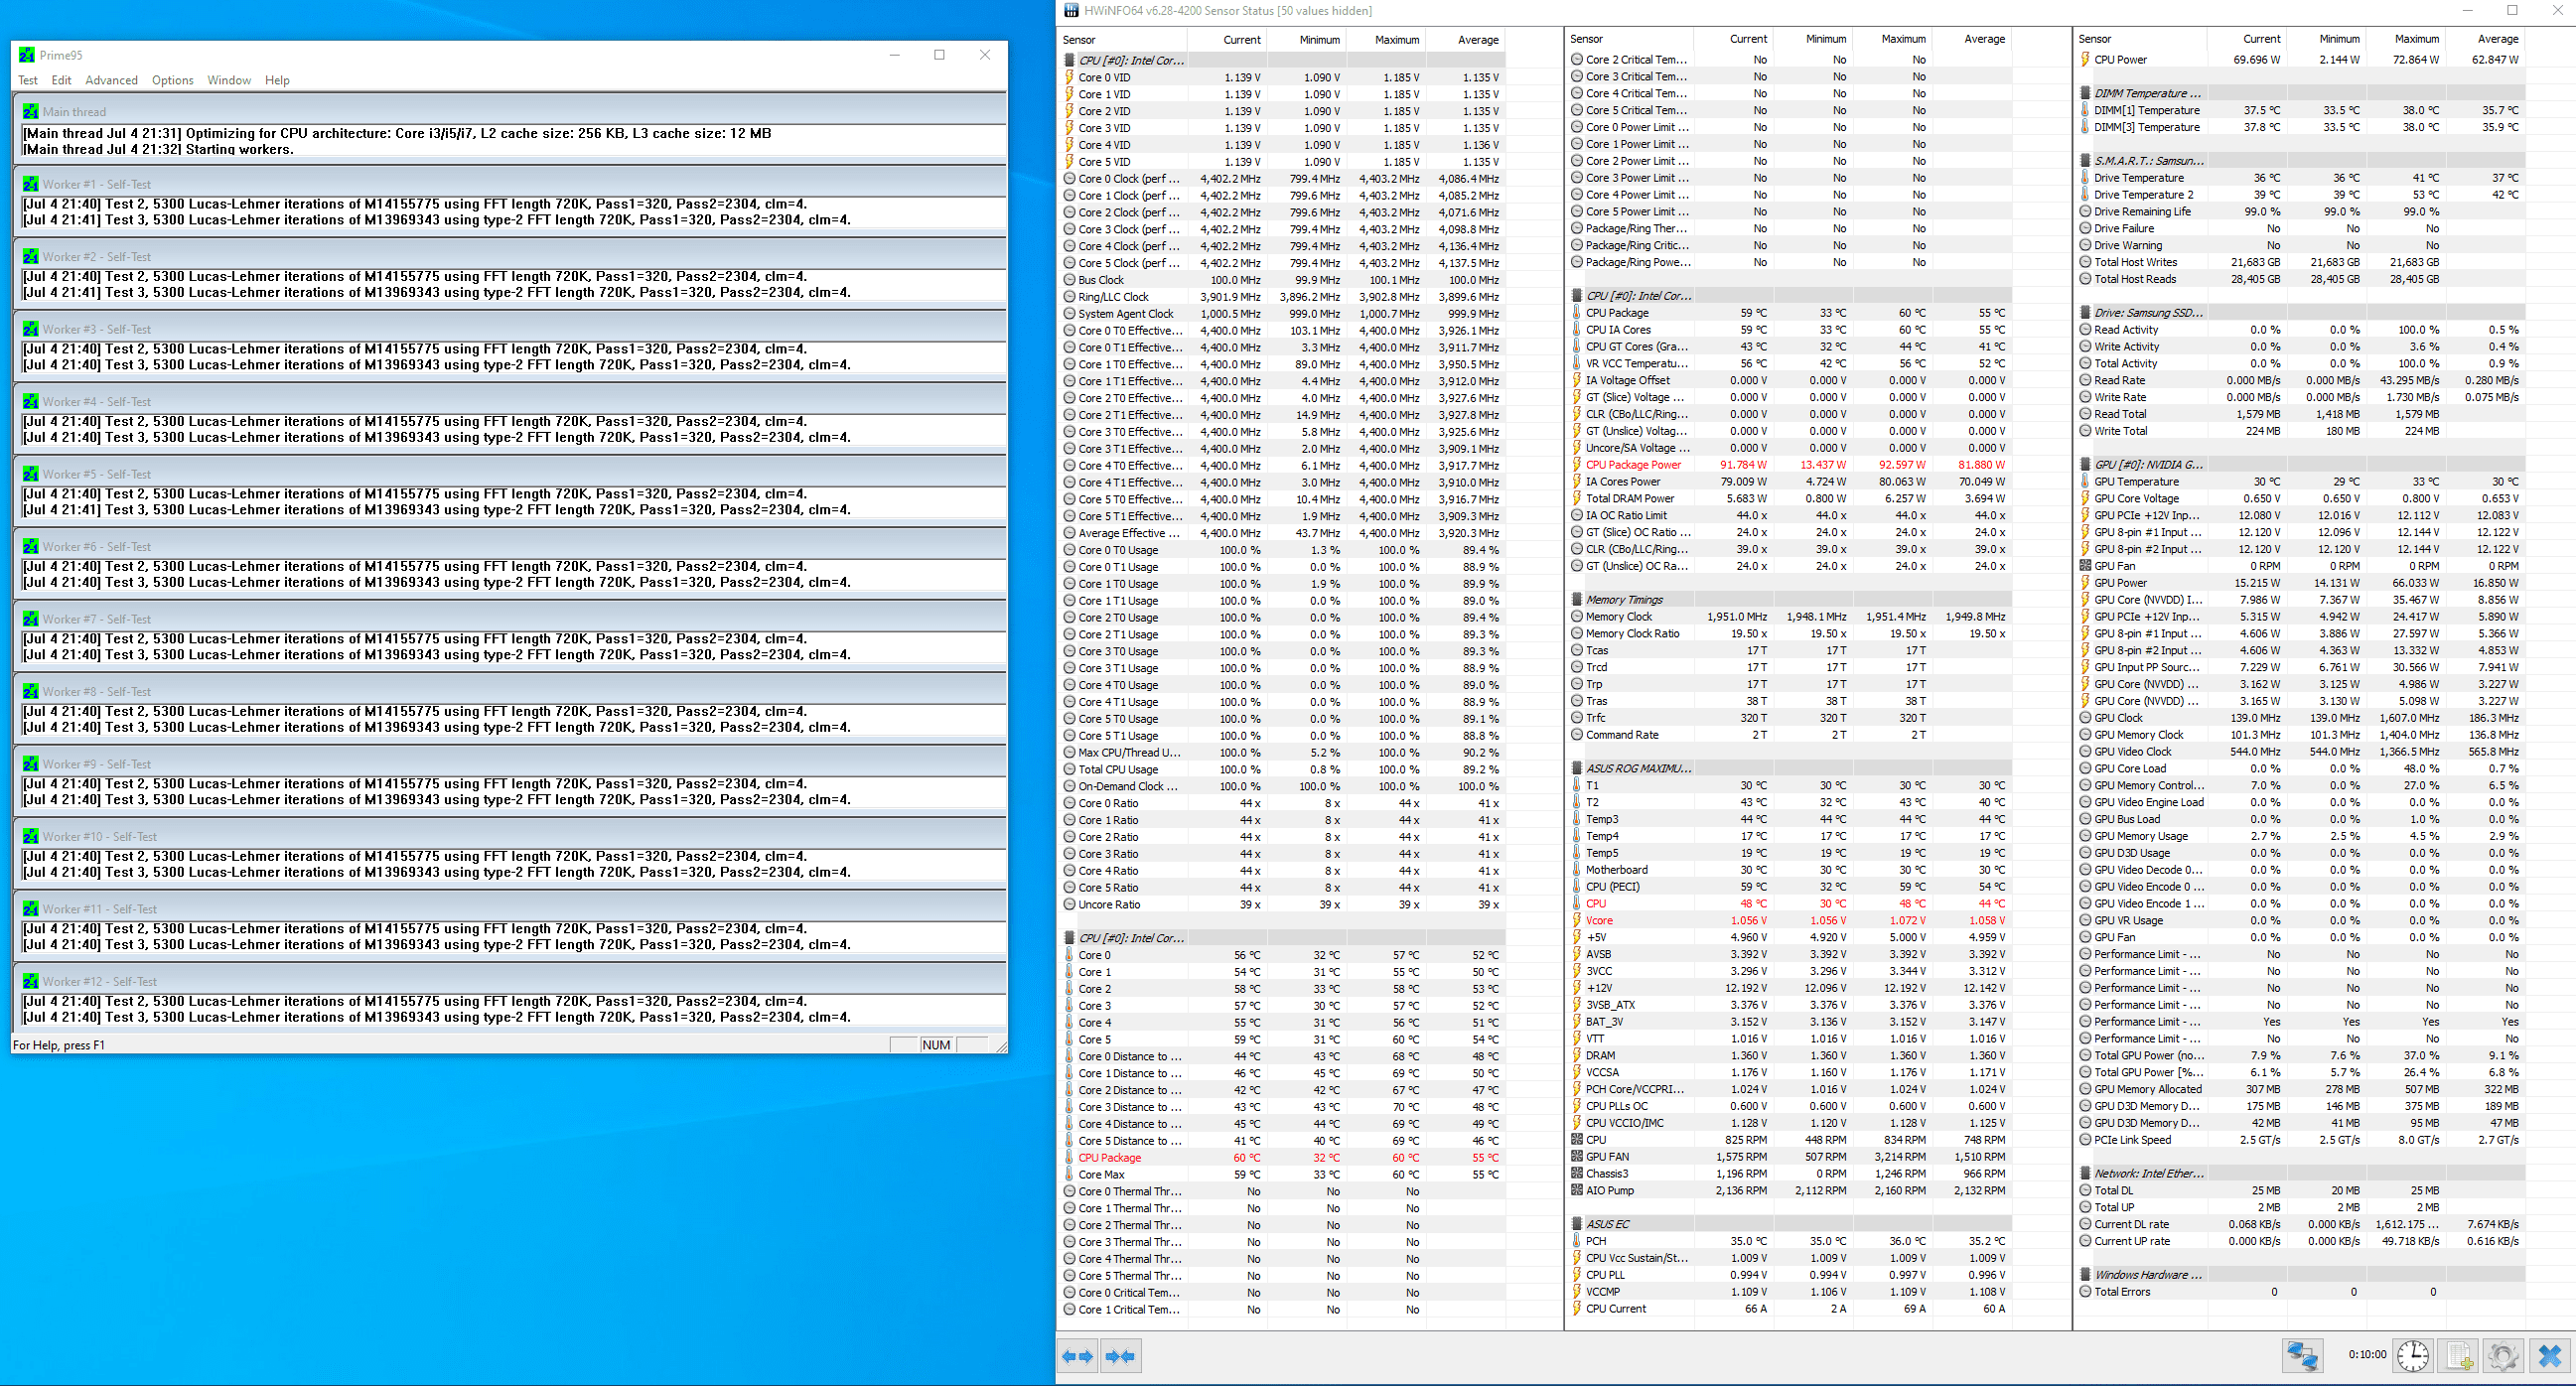Select the 'ASUS ROG MAXIMU...' group header
Image resolution: width=2576 pixels, height=1386 pixels.
click(1789, 768)
